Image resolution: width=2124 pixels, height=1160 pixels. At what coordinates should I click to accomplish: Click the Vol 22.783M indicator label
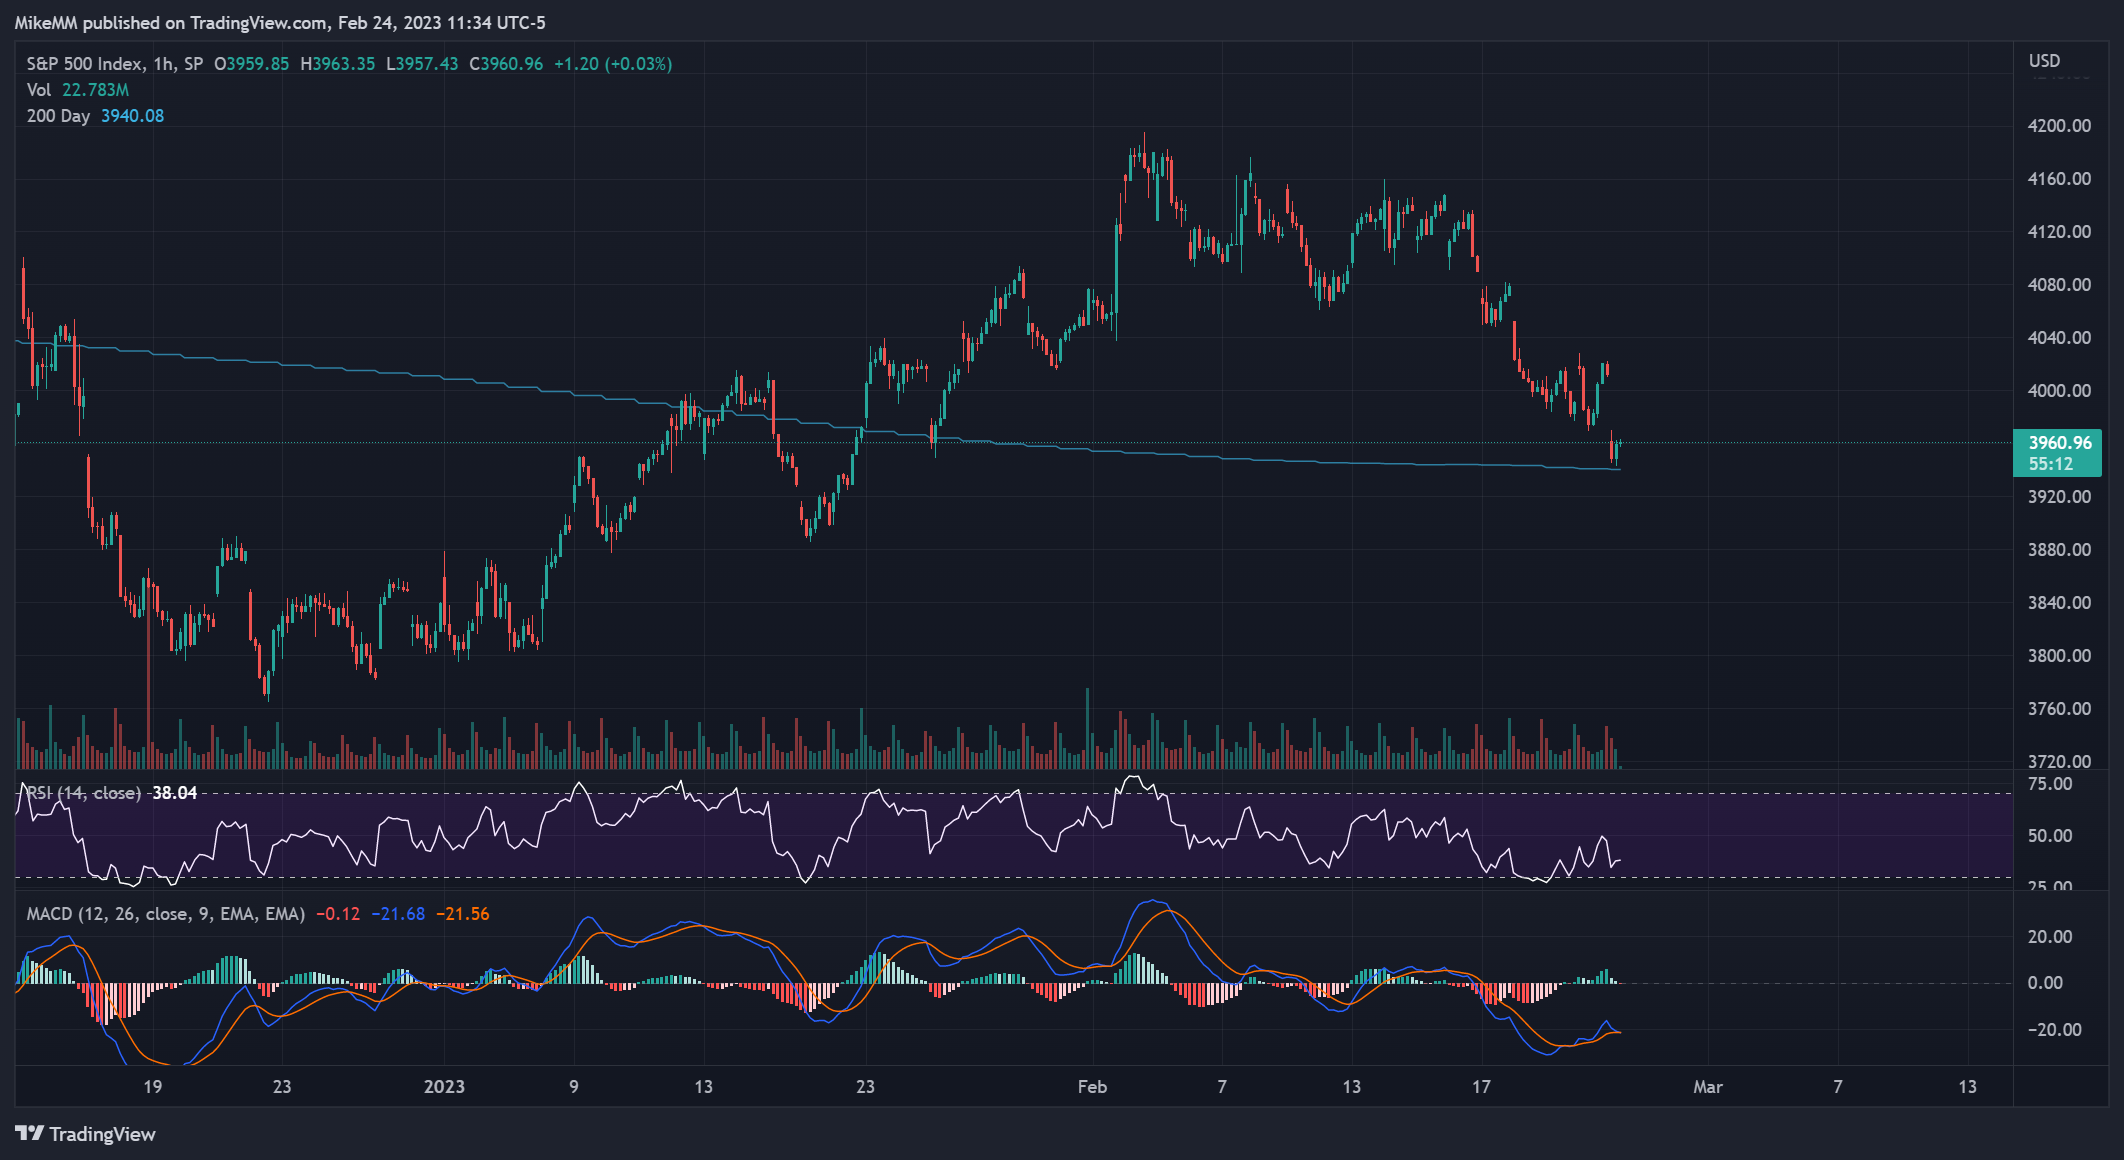[78, 90]
